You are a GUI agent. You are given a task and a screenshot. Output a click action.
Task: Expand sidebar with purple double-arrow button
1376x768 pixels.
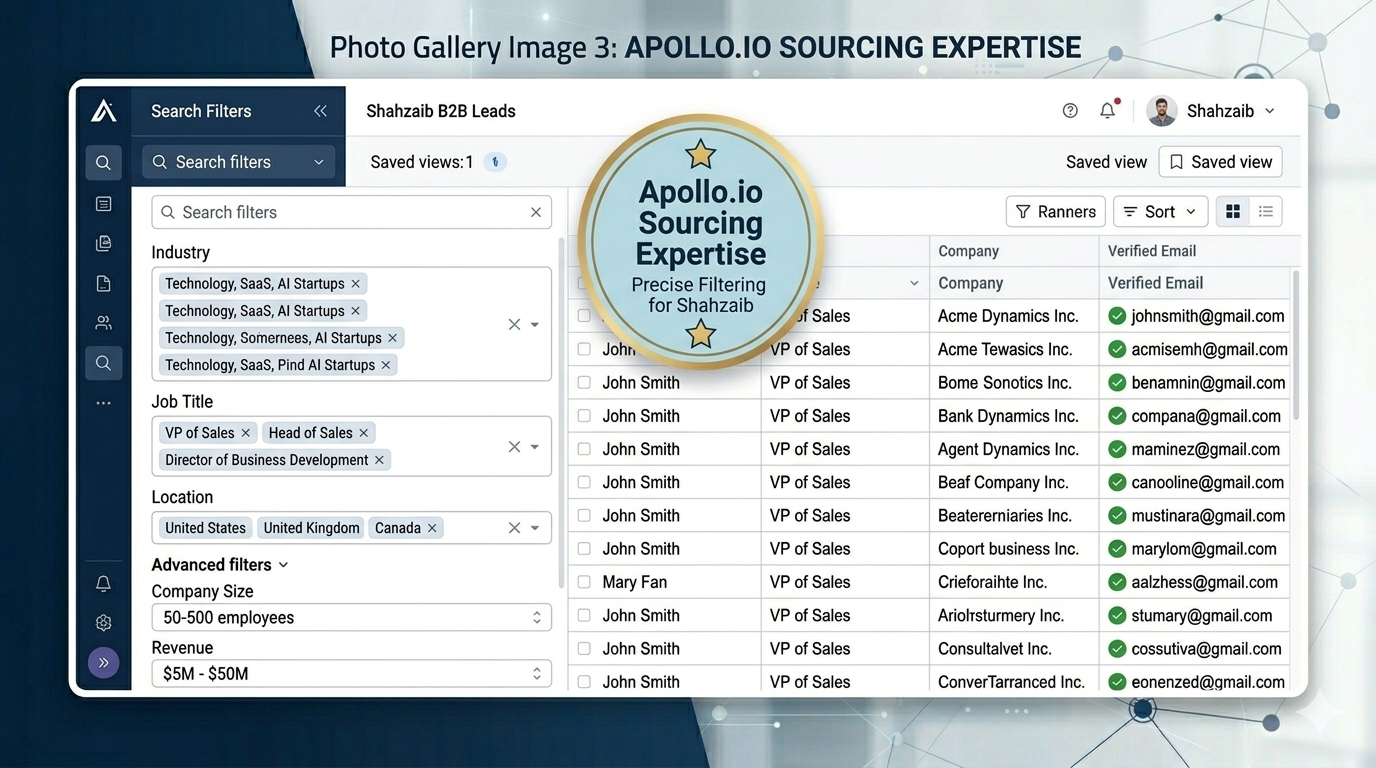(103, 663)
